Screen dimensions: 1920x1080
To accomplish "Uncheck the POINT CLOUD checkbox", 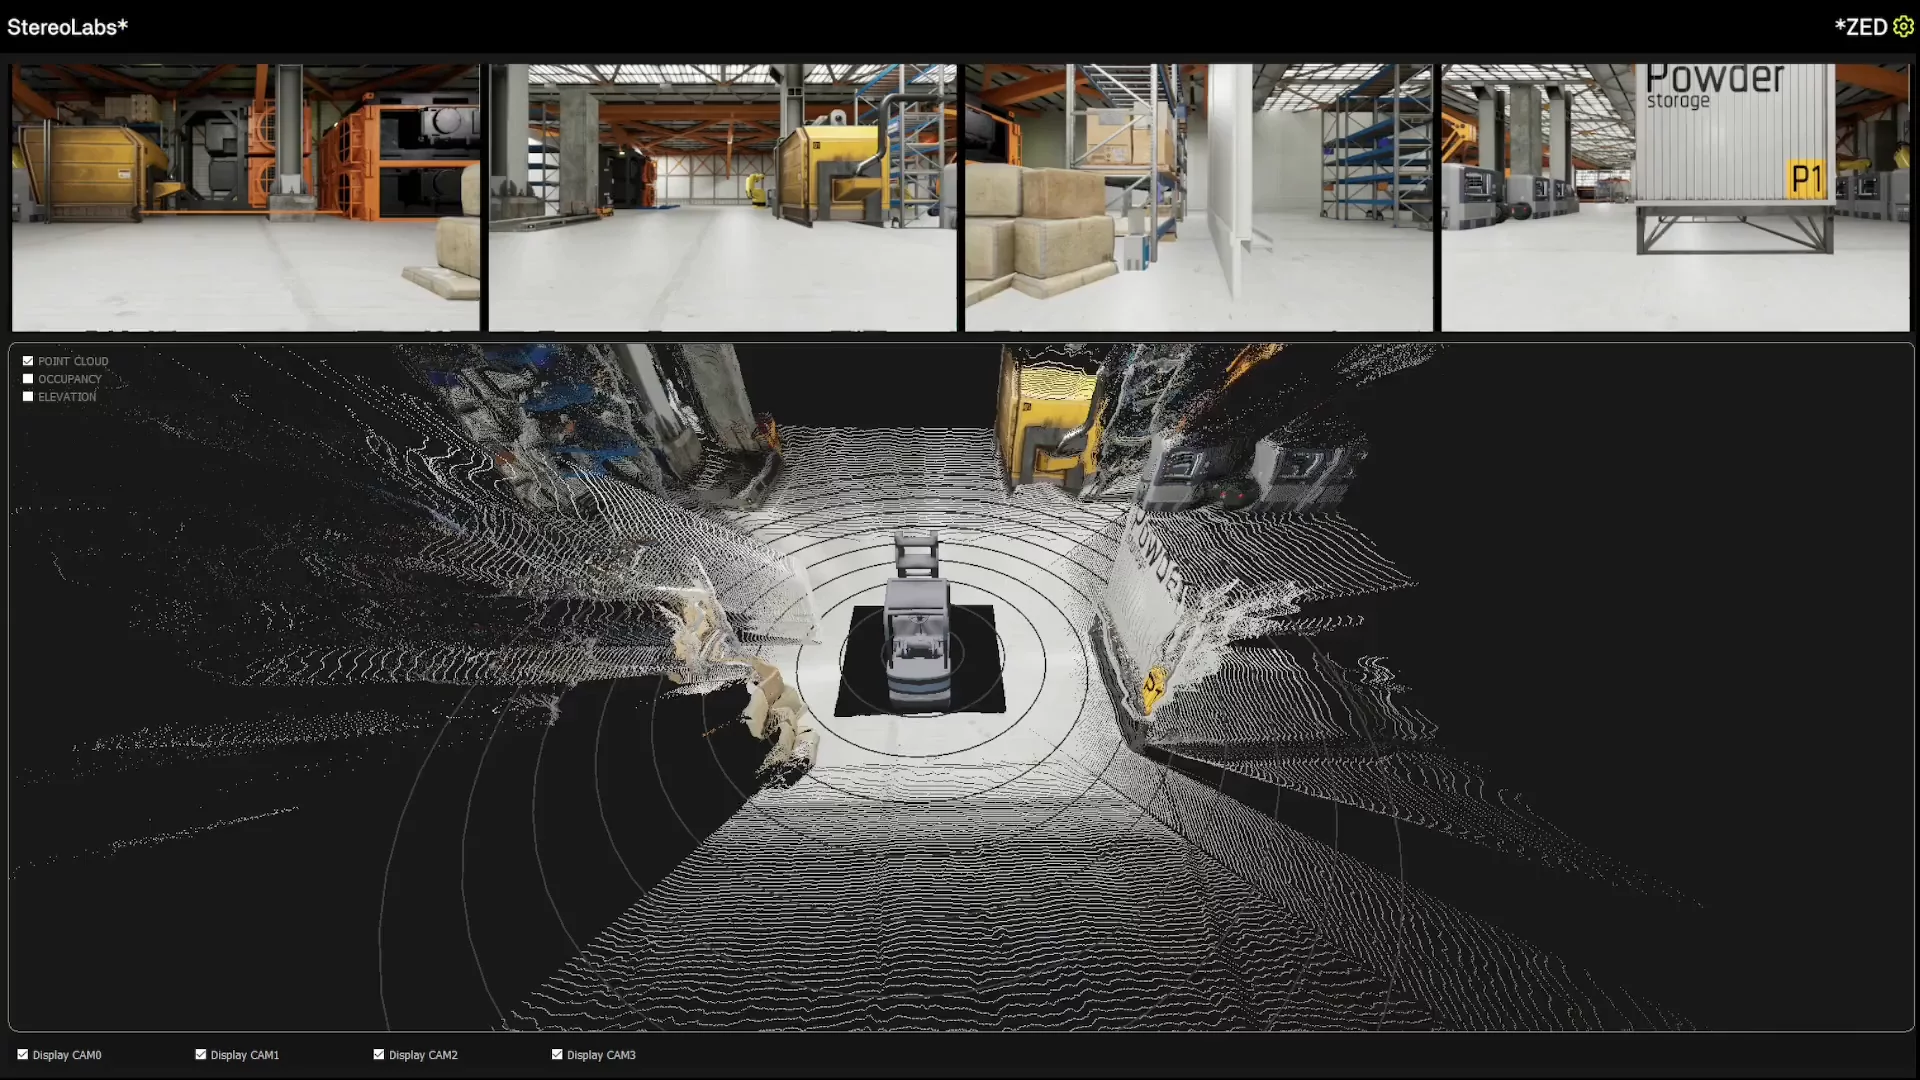I will (x=28, y=361).
